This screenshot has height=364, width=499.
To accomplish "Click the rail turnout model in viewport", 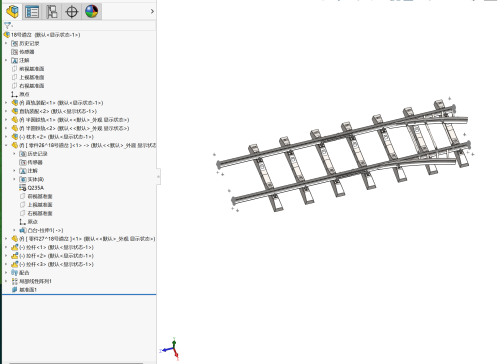I will tap(343, 154).
